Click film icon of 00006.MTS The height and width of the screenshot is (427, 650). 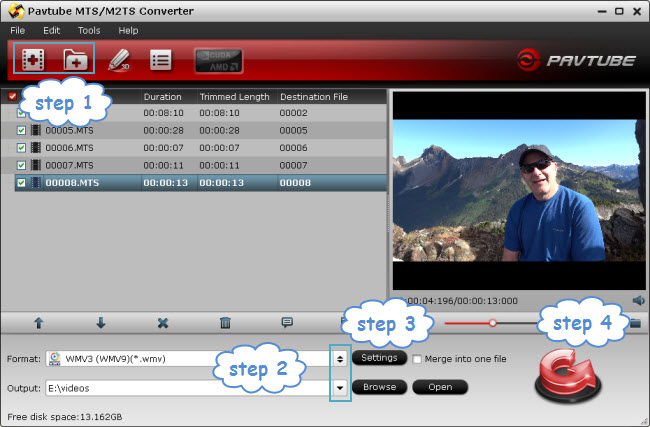click(36, 148)
